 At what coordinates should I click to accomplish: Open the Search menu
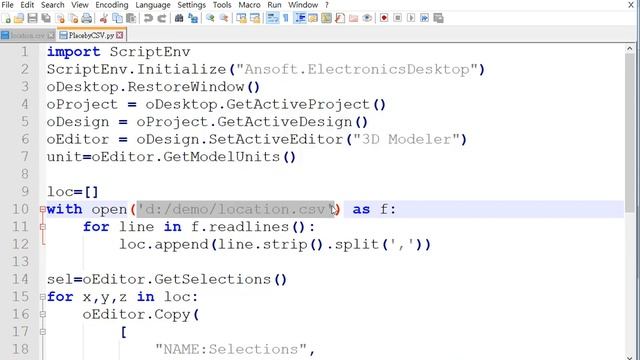53,5
